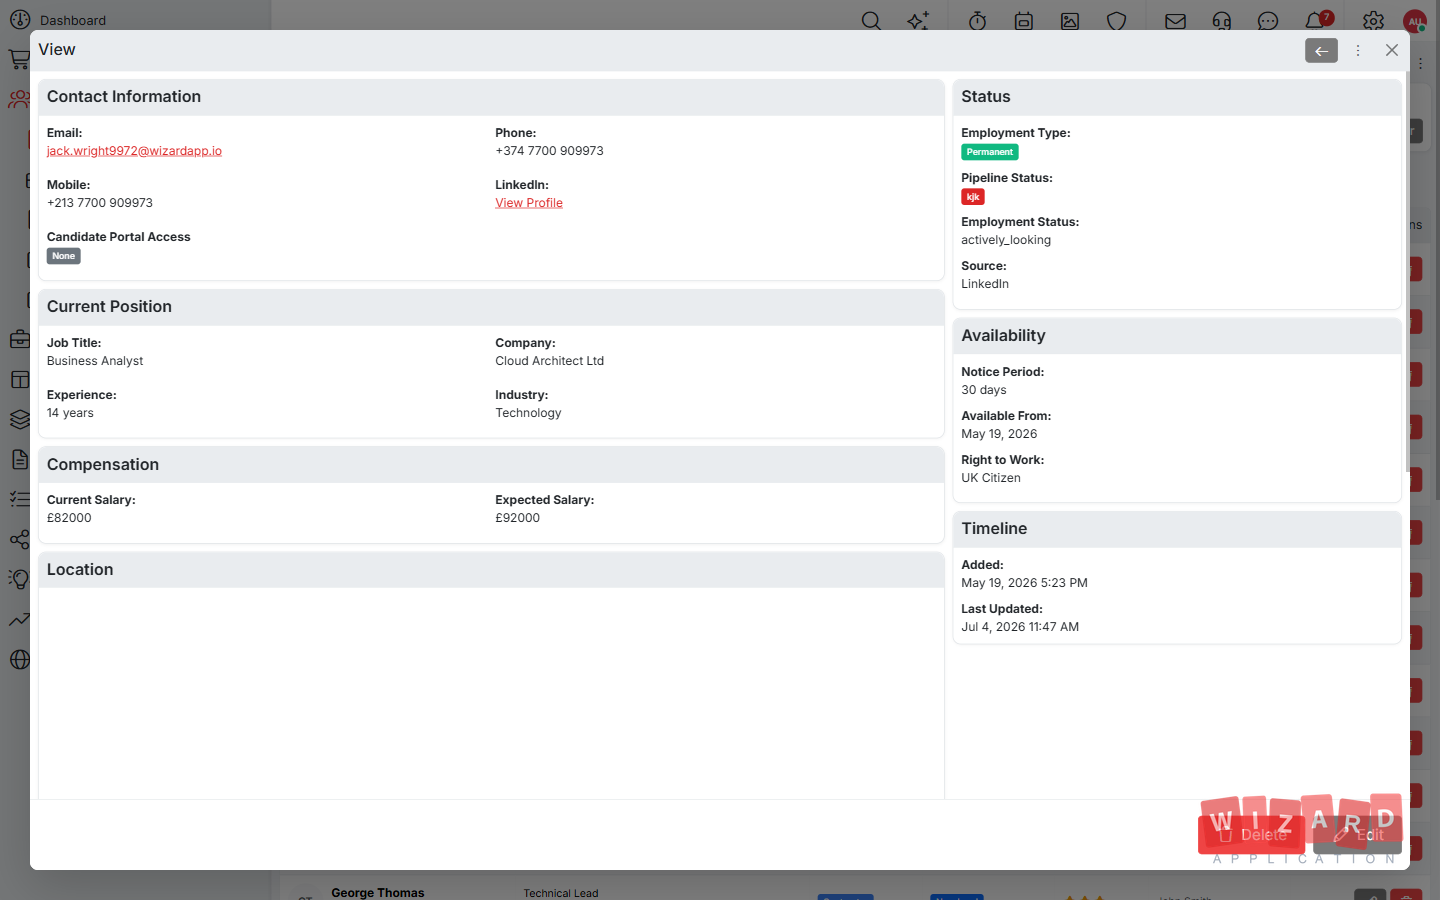Click the Edit button
The width and height of the screenshot is (1440, 900).
(x=1357, y=835)
